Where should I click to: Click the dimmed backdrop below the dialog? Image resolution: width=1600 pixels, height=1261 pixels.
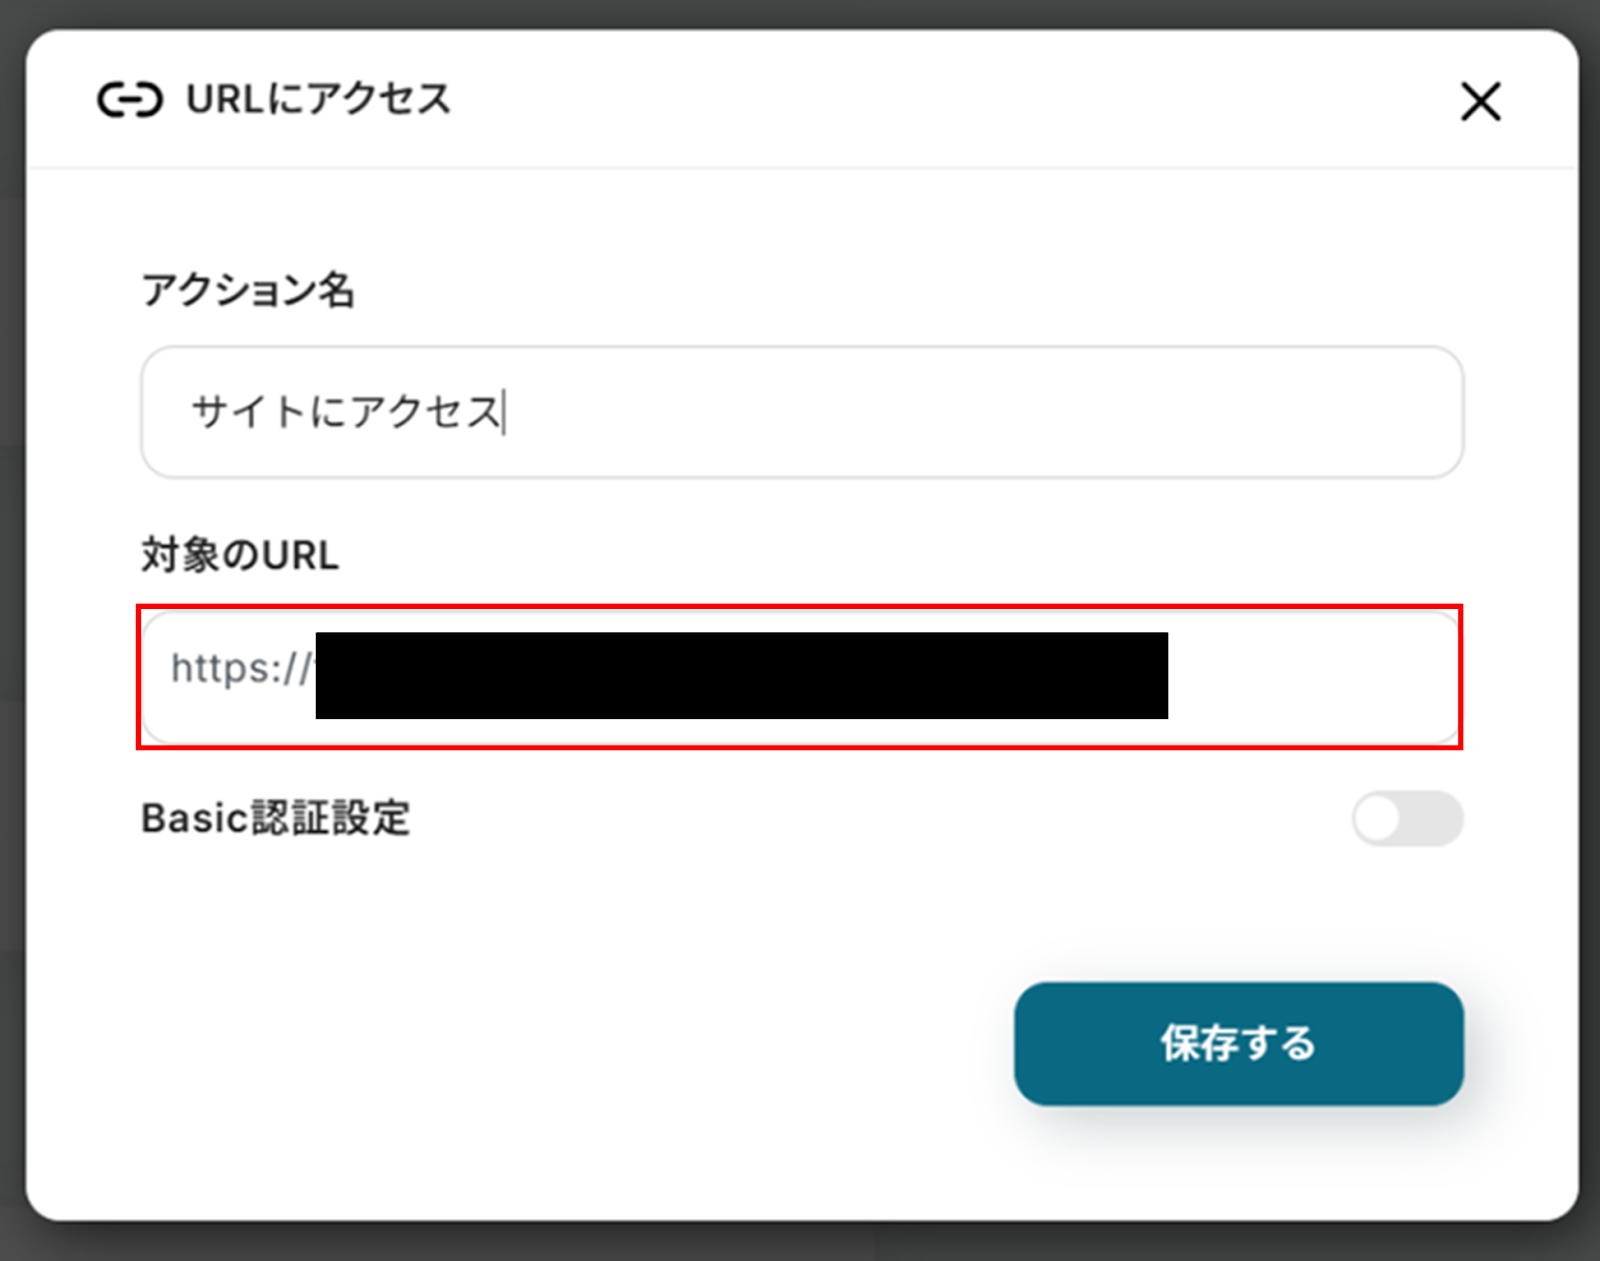click(800, 1243)
